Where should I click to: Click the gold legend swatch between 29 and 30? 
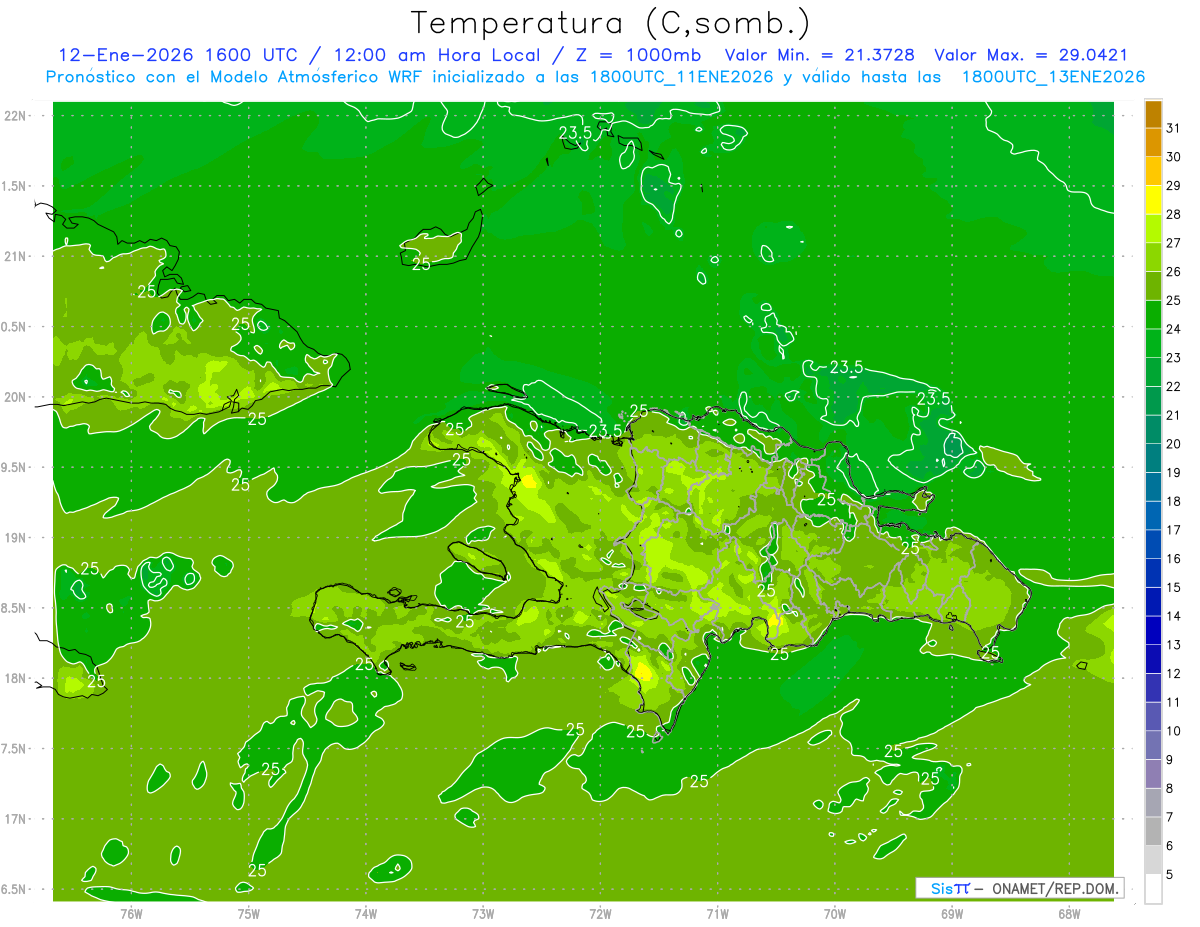click(1153, 171)
